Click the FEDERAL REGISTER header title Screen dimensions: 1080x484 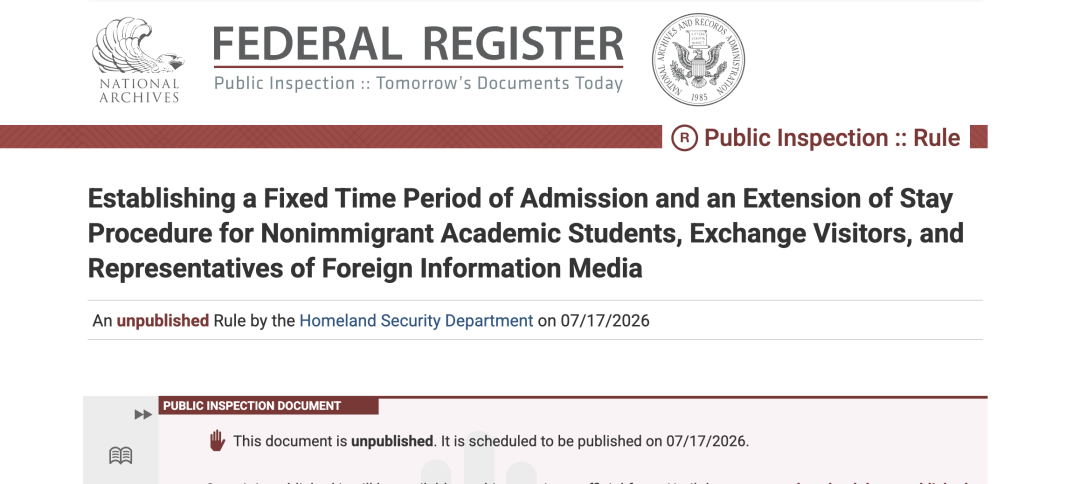pos(418,43)
